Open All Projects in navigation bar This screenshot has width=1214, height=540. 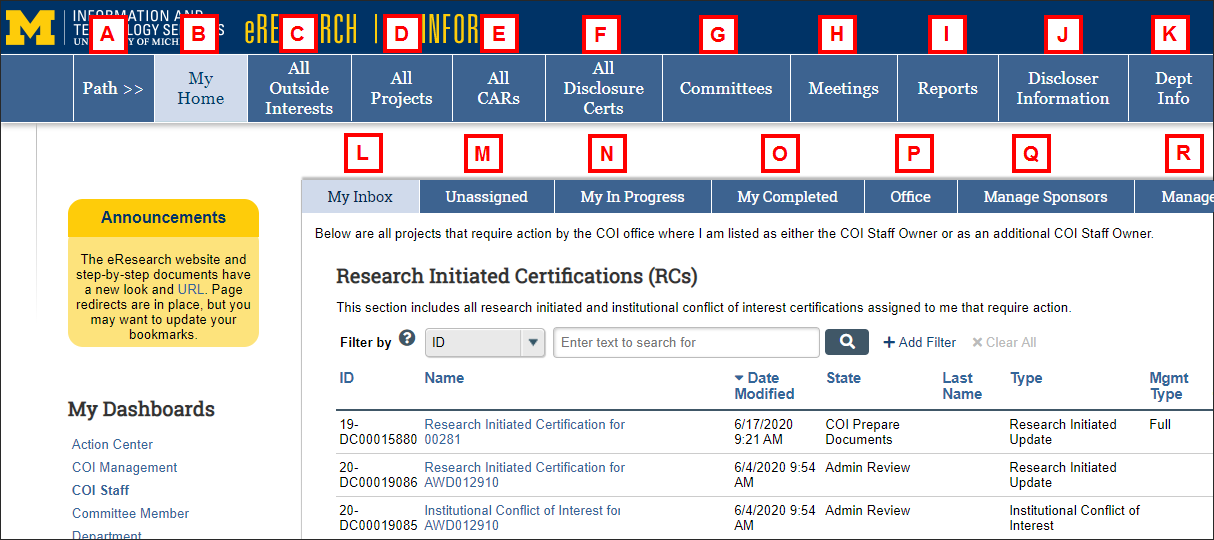coord(401,88)
